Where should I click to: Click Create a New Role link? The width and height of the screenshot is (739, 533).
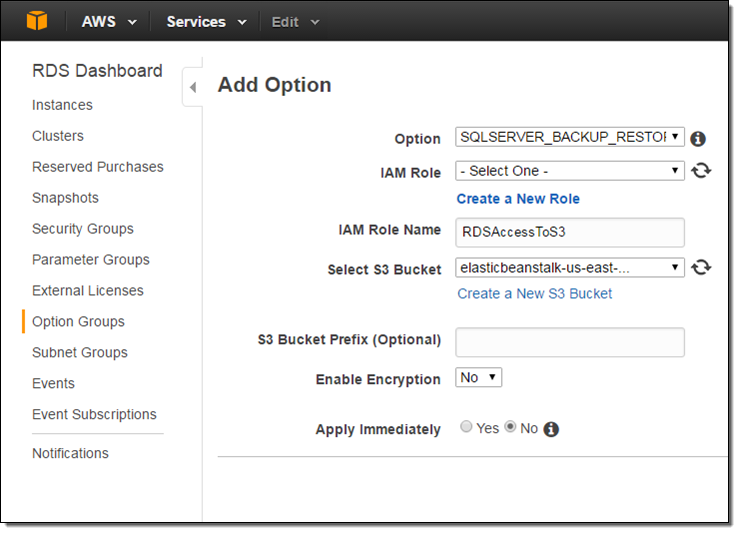point(518,199)
